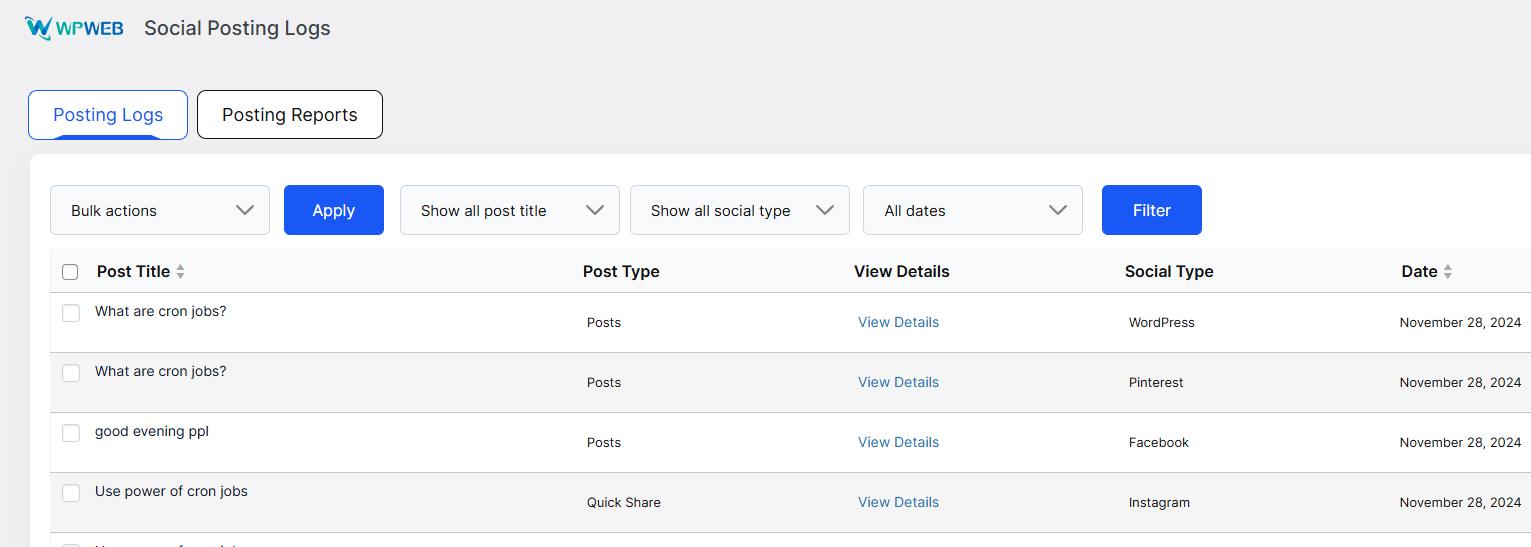Check the first 'What are cron jobs?' row
Screen dimensions: 1531x547
click(71, 313)
